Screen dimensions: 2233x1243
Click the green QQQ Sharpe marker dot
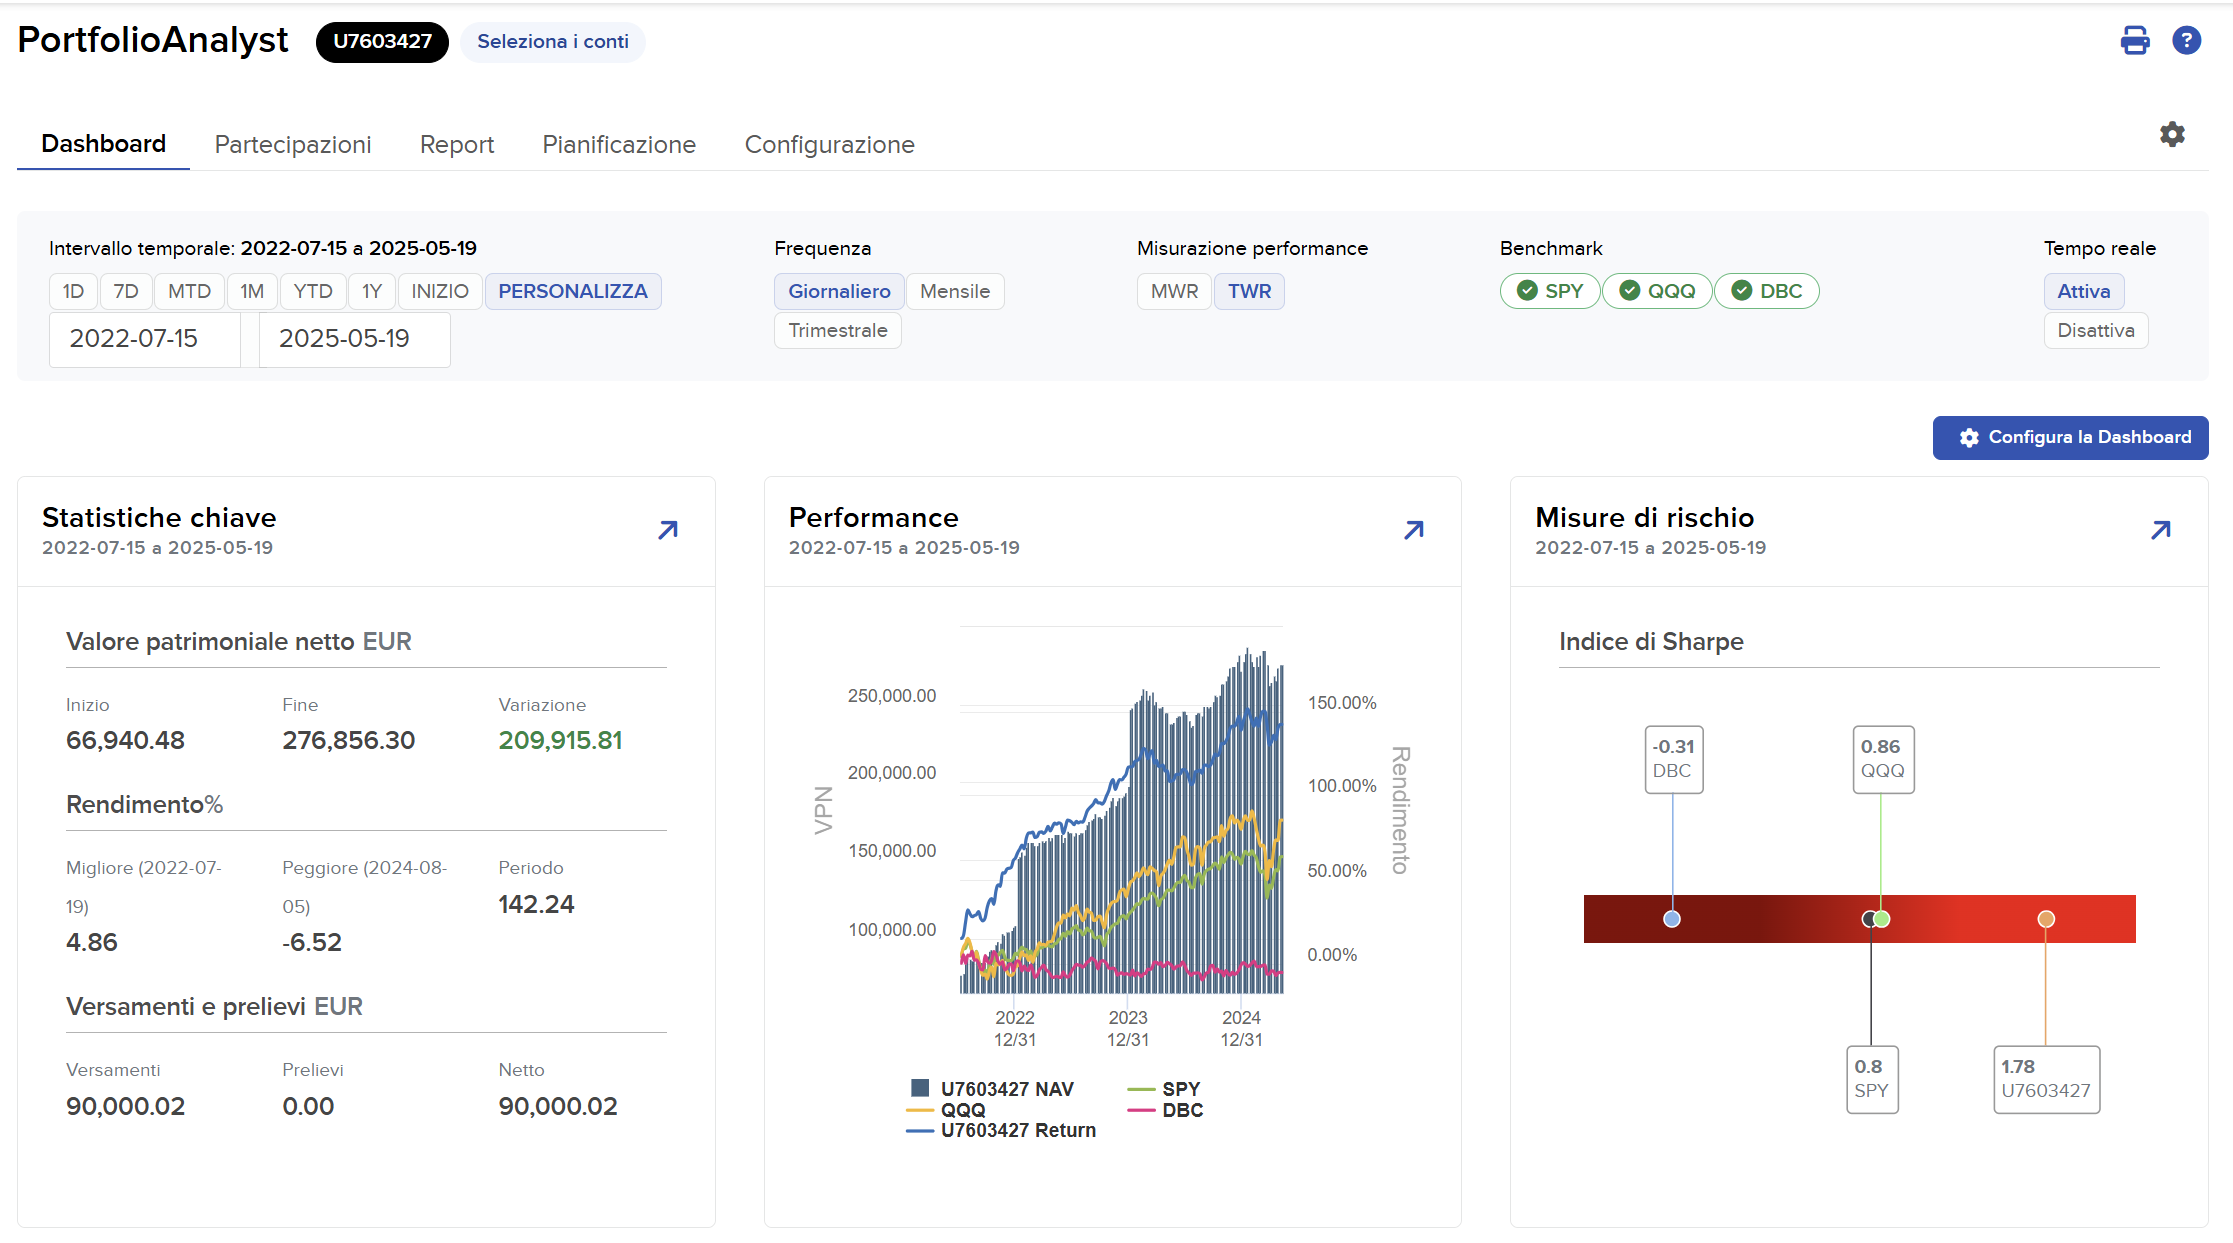(x=1882, y=919)
